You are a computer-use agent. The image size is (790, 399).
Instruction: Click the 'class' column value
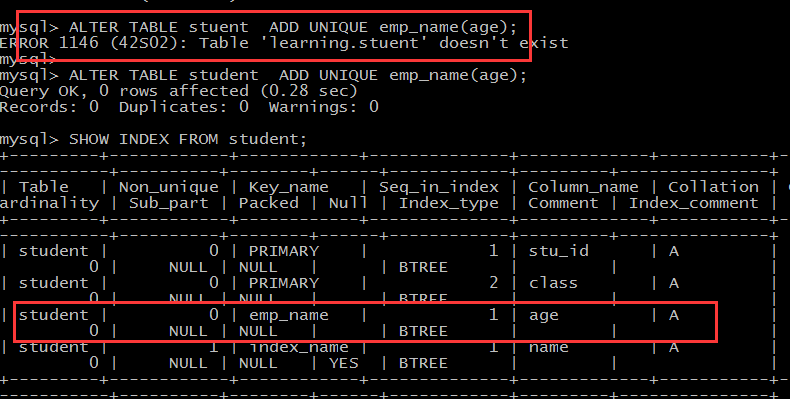(x=553, y=283)
